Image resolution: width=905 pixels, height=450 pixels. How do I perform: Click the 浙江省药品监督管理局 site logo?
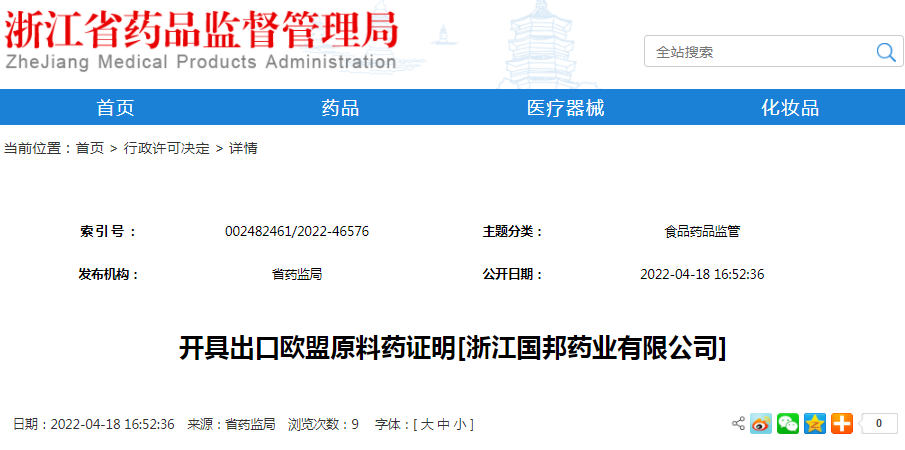pyautogui.click(x=201, y=29)
